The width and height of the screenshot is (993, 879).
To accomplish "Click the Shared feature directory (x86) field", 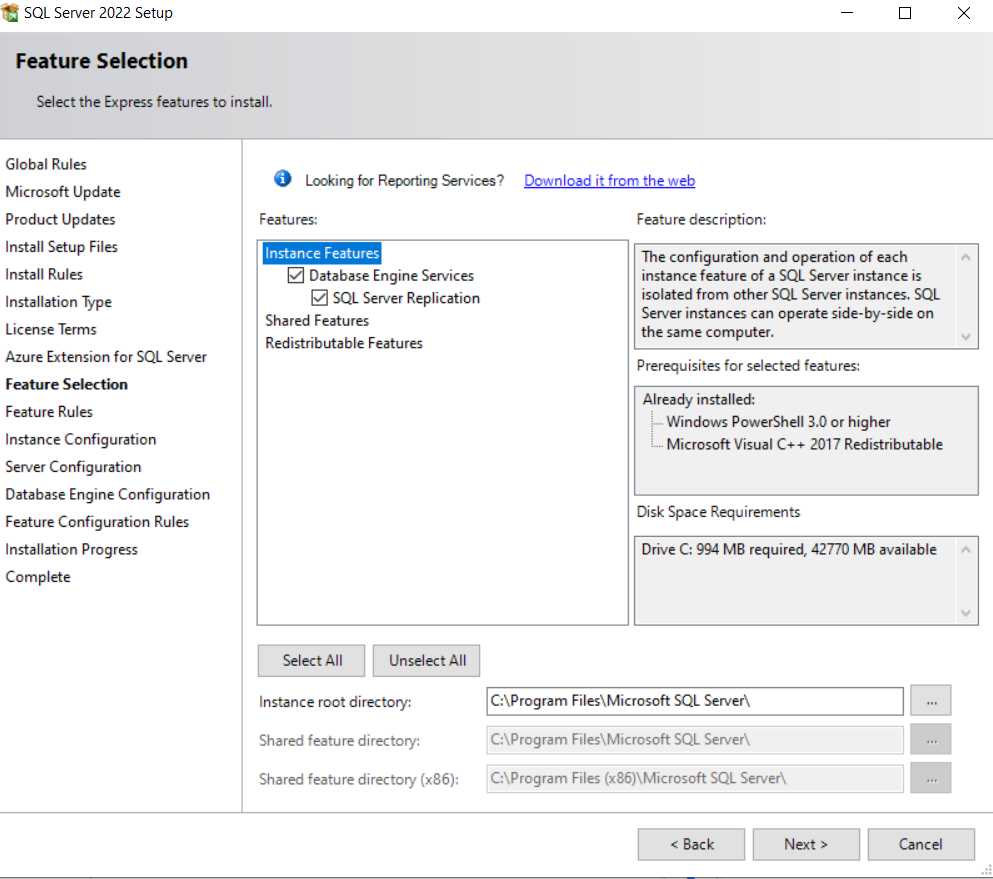I will coord(695,778).
